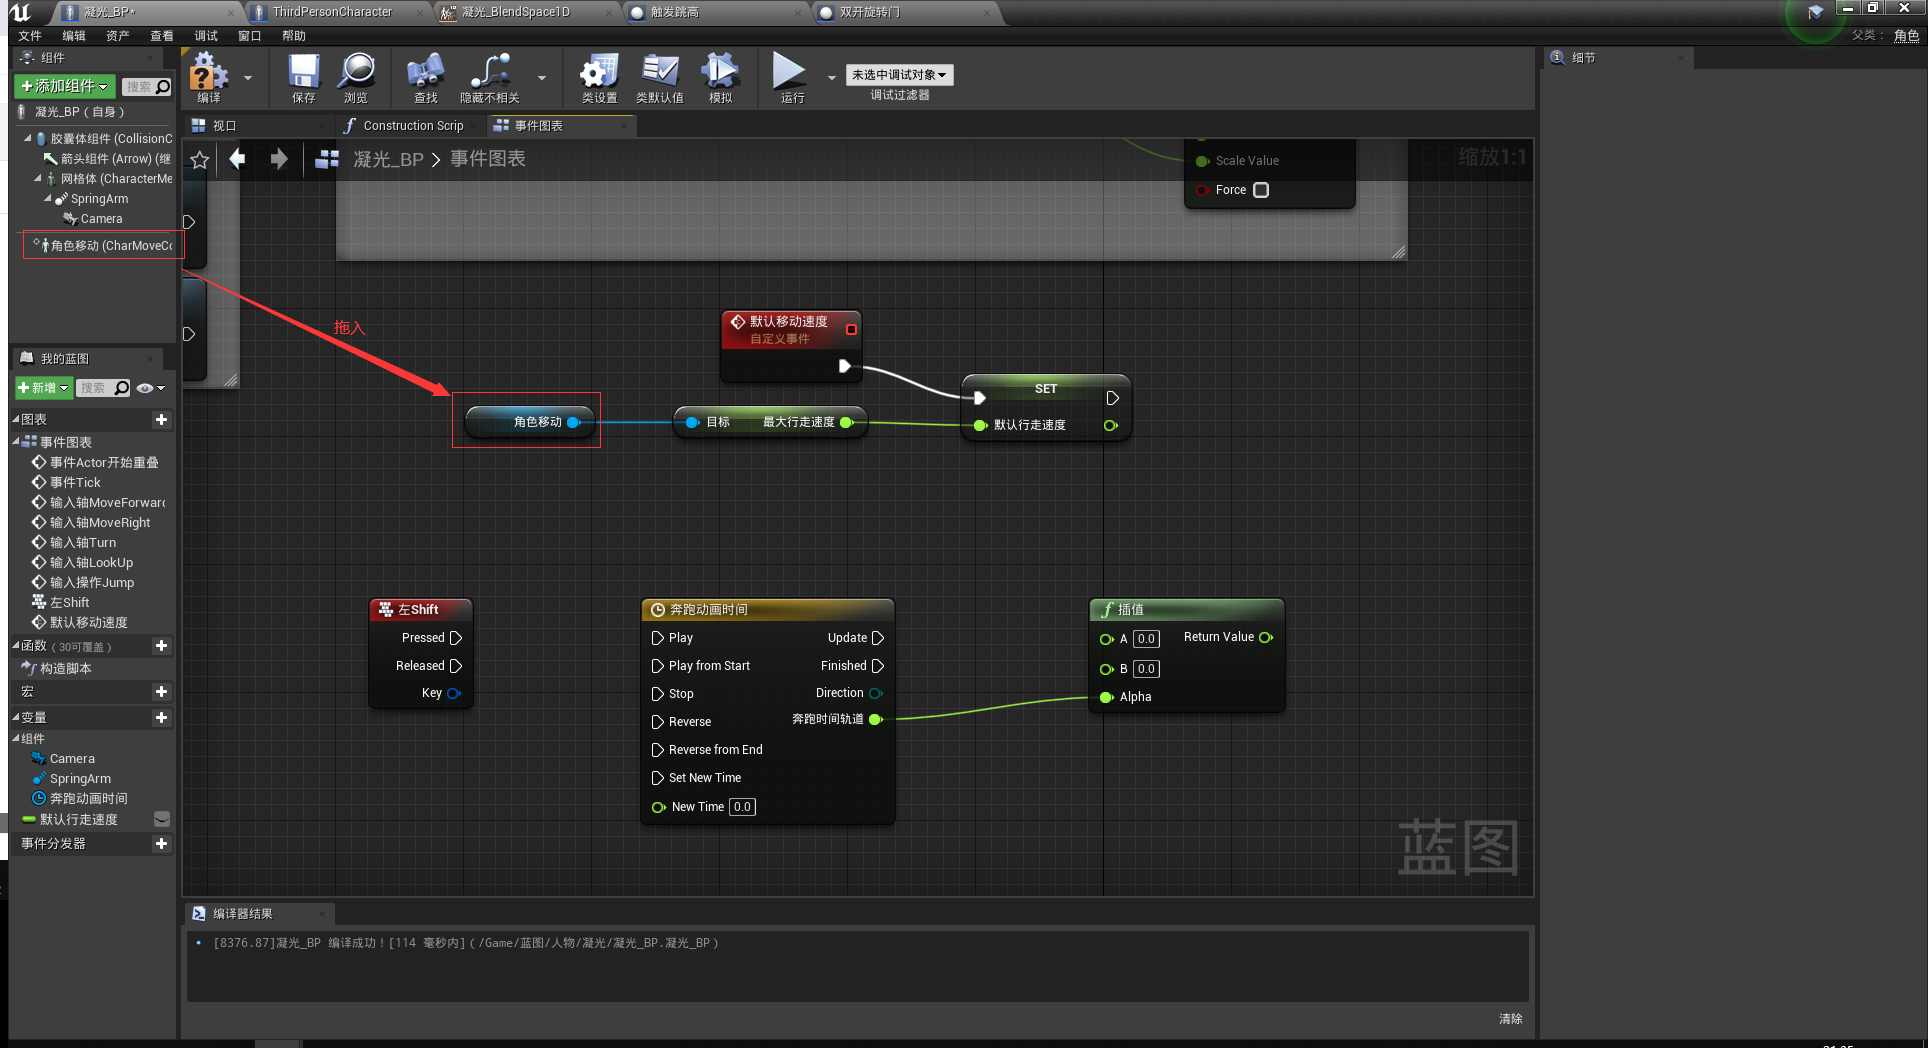Save the blueprint with 保存 icon
This screenshot has width=1928, height=1048.
(x=303, y=72)
